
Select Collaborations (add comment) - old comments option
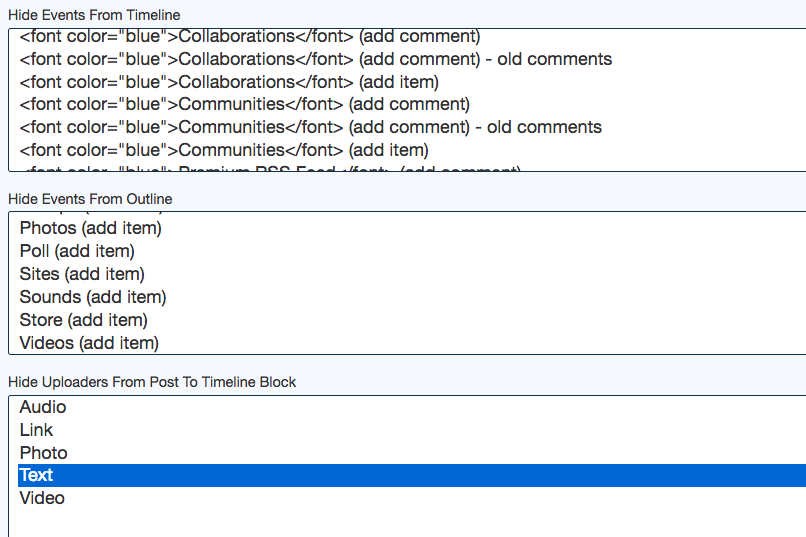click(x=315, y=59)
